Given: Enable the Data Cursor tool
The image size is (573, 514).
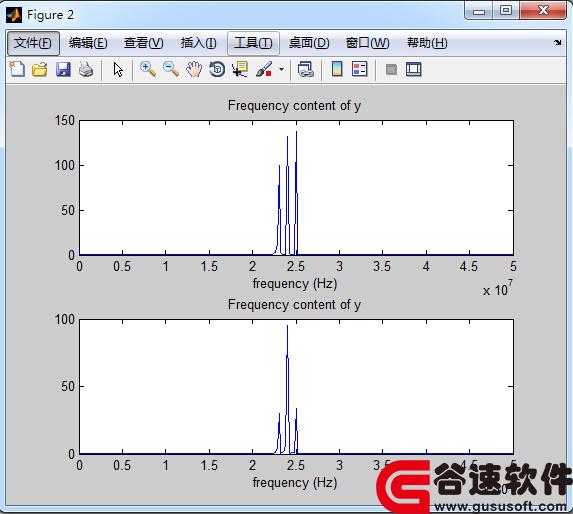Looking at the screenshot, I should tap(240, 69).
